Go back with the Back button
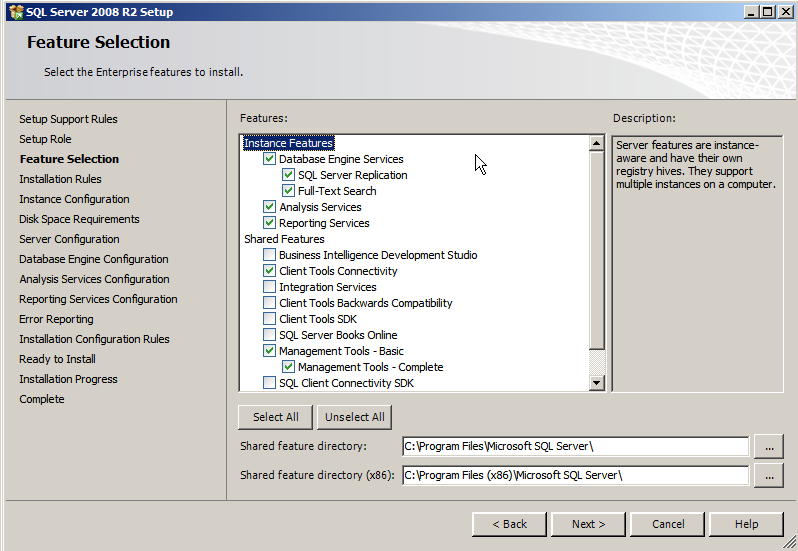This screenshot has width=798, height=551. click(509, 524)
